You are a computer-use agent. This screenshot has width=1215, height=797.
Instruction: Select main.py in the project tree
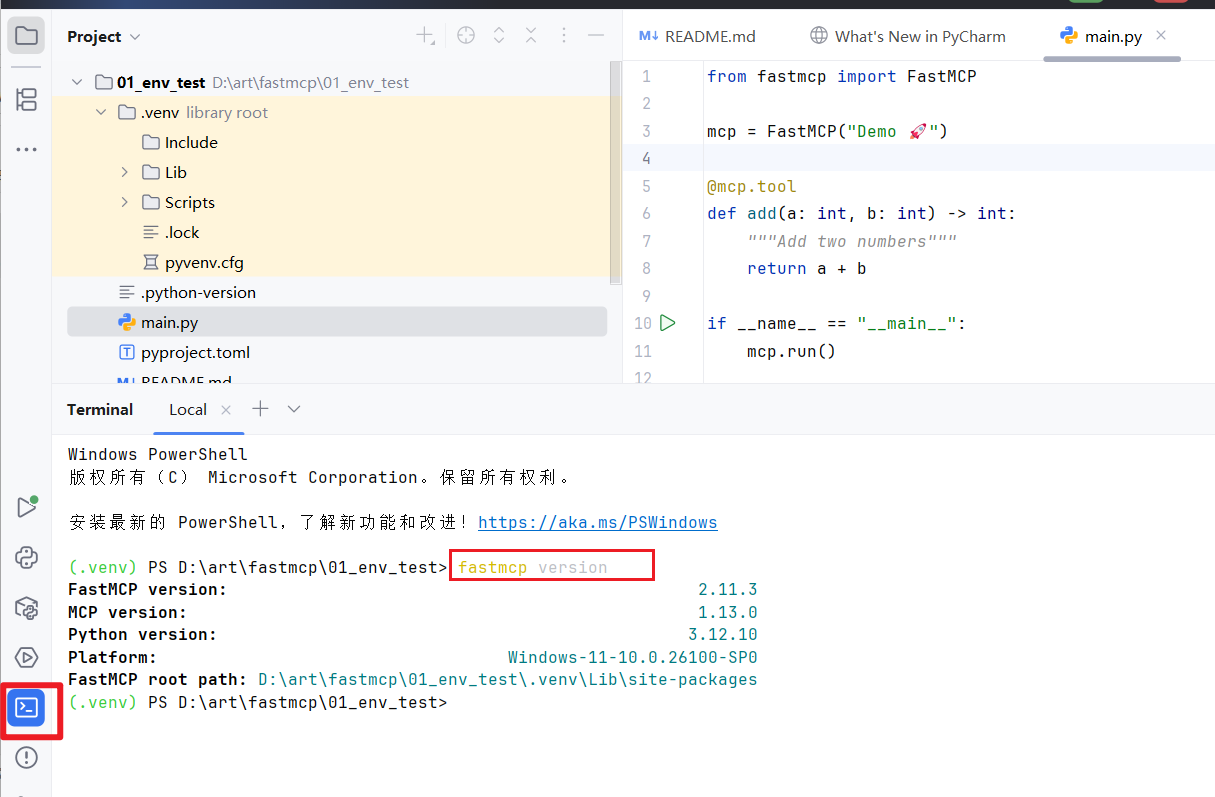coord(336,322)
